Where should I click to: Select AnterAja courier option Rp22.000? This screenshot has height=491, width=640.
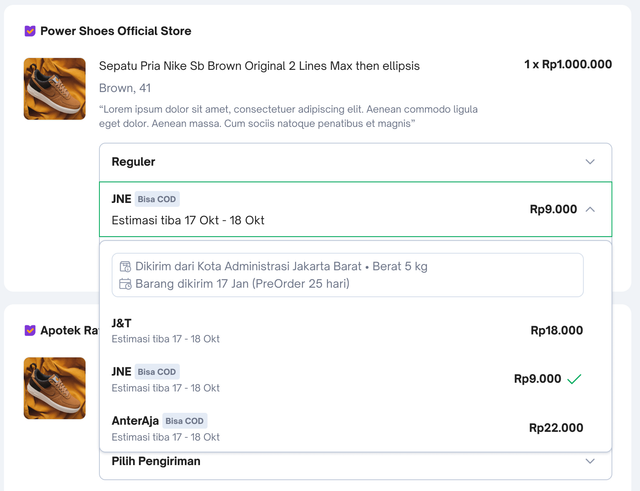point(347,429)
